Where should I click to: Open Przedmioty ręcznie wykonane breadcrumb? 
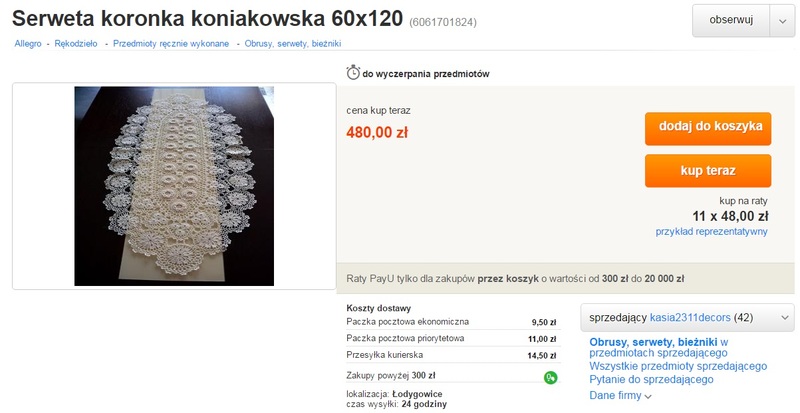click(171, 44)
